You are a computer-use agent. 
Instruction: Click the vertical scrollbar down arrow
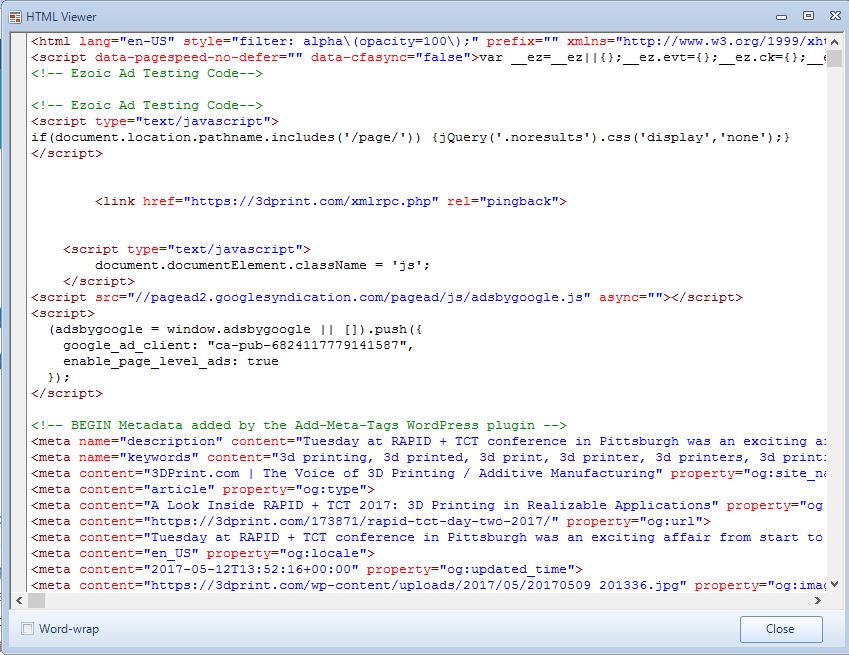tap(834, 584)
